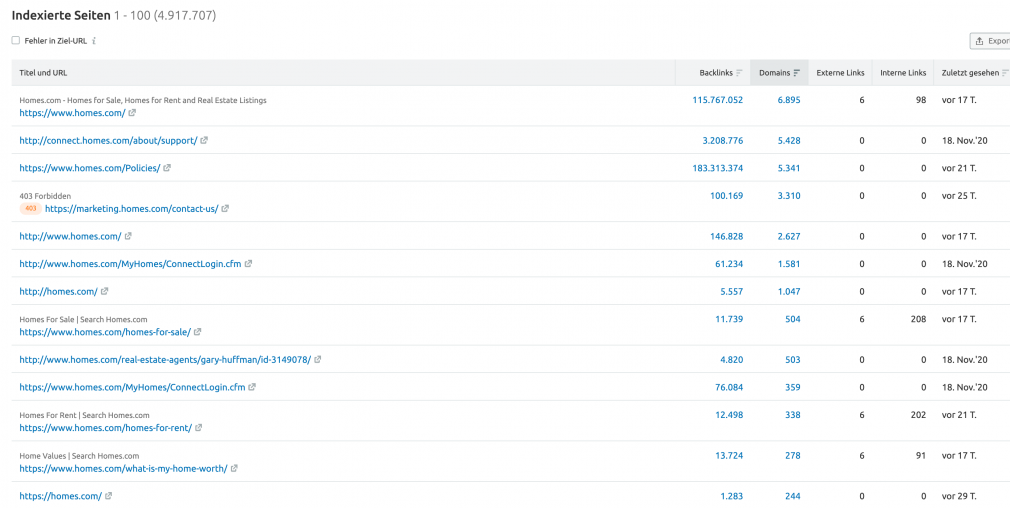Click backlinks value 3.208.776
Viewport: 1010px width, 508px height.
point(723,140)
